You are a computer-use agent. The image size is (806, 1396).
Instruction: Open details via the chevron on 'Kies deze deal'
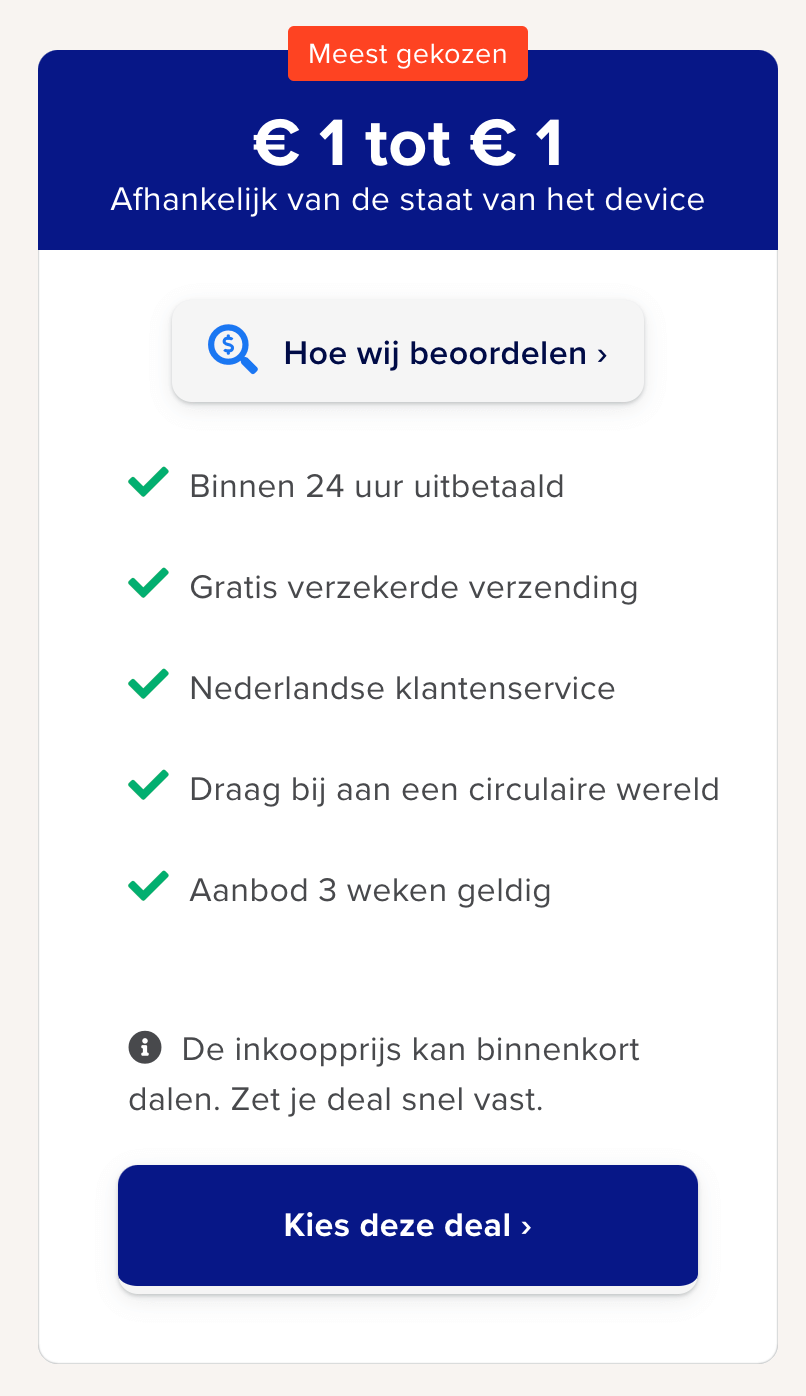[527, 1225]
